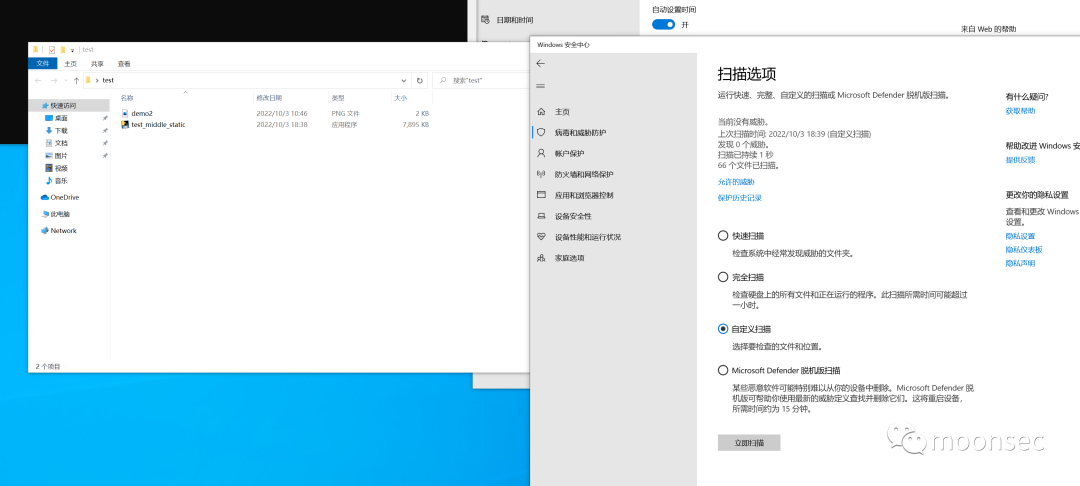Screen dimensions: 1080x486
Task: Select the 快速扫描 radio option
Action: click(723, 235)
